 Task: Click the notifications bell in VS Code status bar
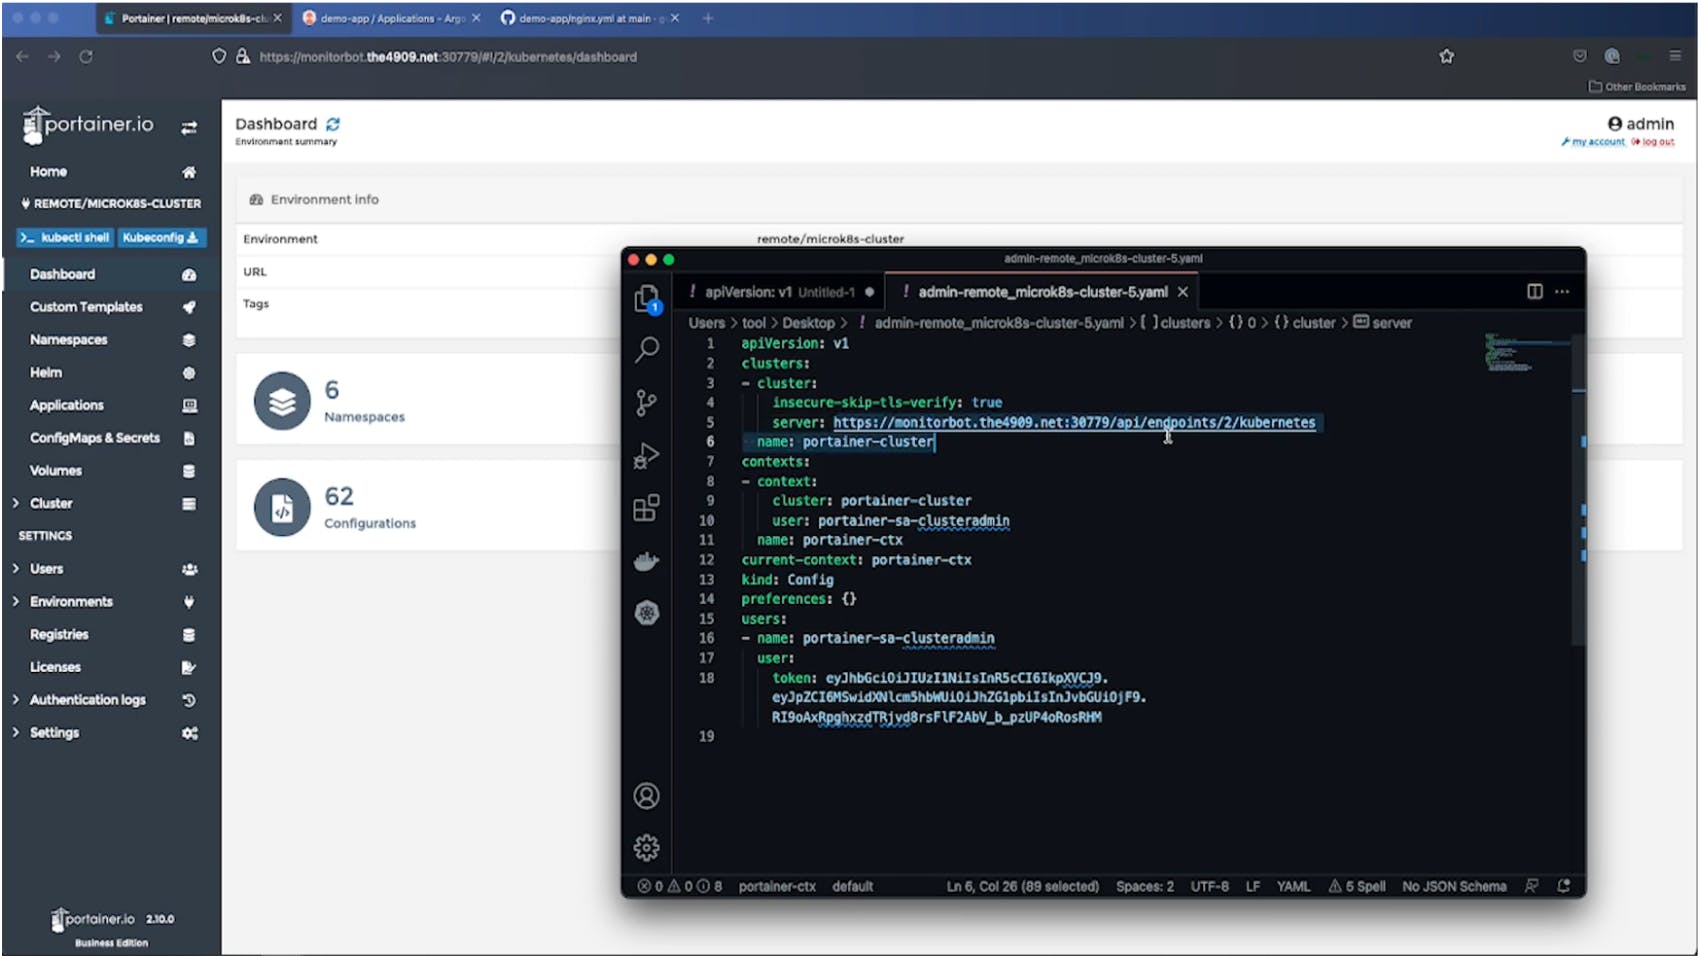(x=1564, y=886)
